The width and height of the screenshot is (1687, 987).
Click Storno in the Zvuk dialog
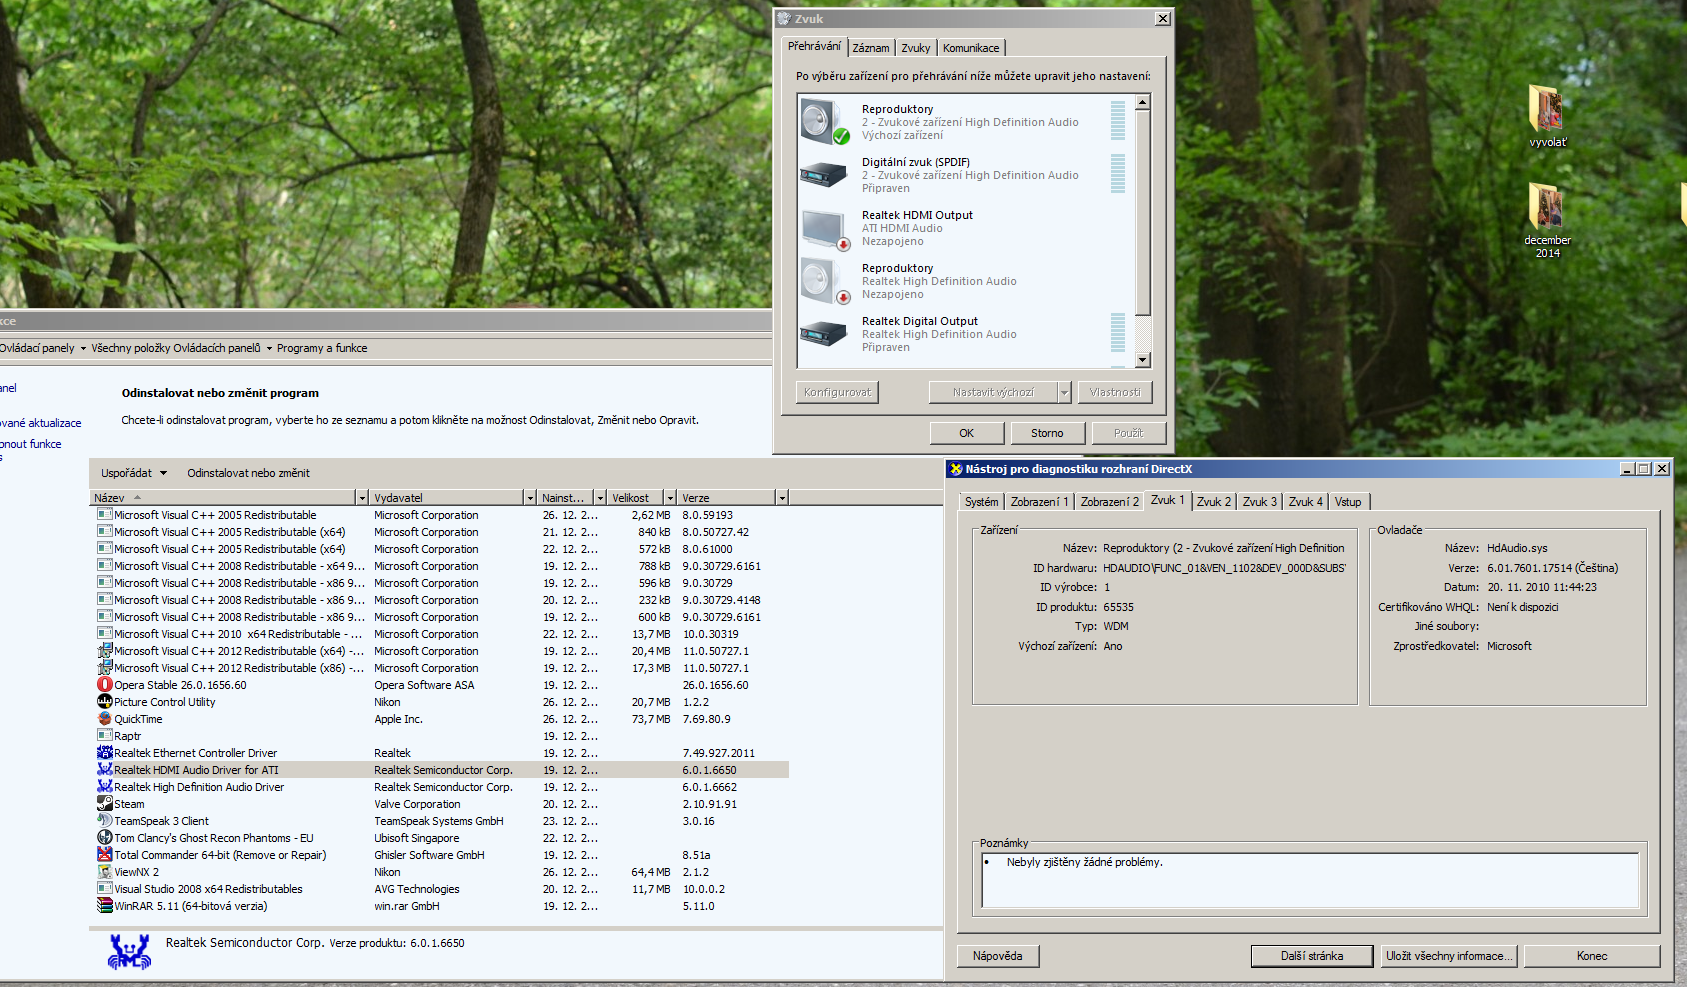tap(1047, 433)
